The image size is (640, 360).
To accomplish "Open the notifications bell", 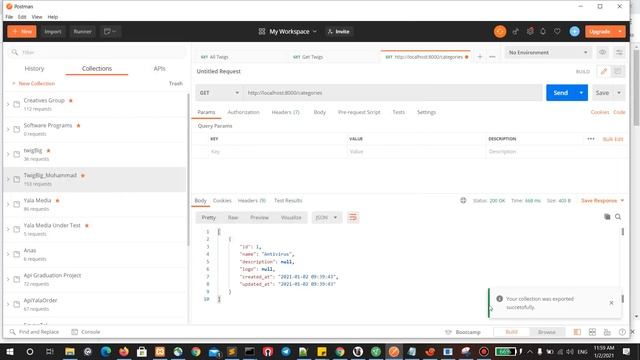I will pos(543,31).
